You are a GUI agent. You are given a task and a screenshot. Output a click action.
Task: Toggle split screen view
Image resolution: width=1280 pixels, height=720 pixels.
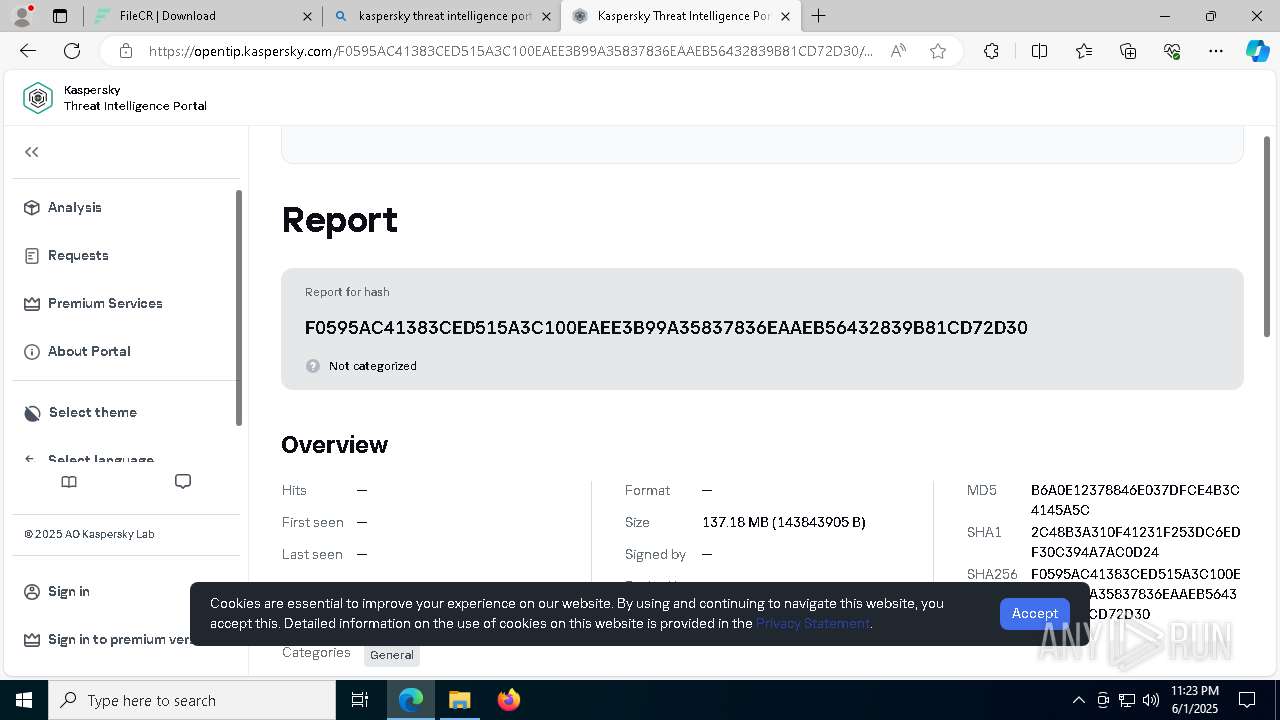(1039, 51)
